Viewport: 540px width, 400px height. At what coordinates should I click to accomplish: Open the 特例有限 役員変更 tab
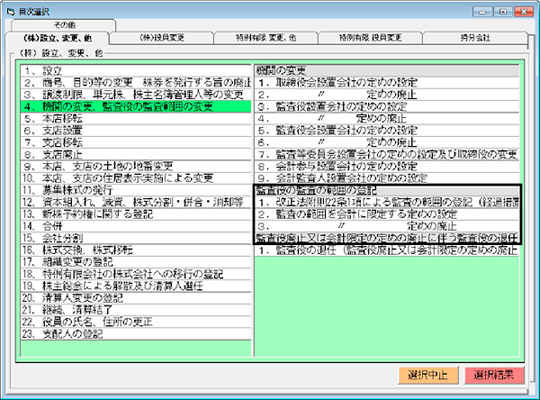370,38
